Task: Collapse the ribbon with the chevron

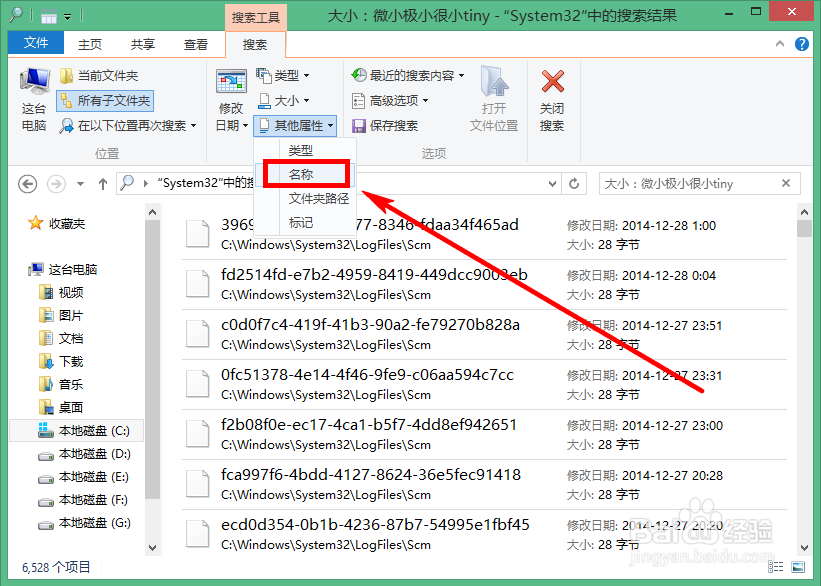Action: (x=780, y=44)
